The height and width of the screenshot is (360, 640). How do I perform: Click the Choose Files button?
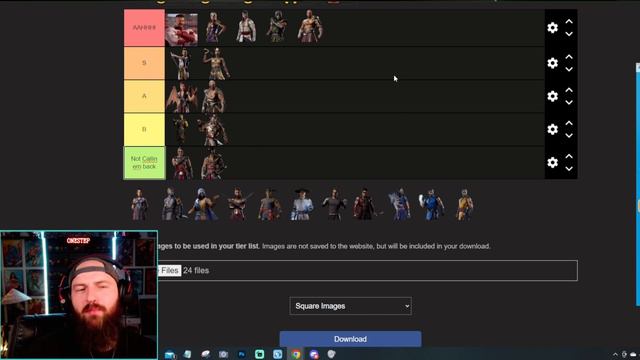pos(169,271)
